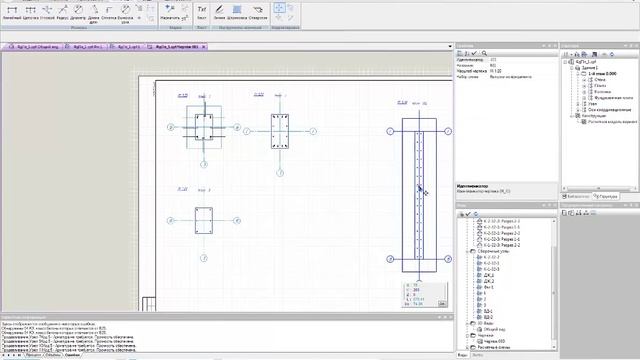640x360 pixels.
Task: Collapse the 1-й этаж 0.000 node
Action: point(578,74)
